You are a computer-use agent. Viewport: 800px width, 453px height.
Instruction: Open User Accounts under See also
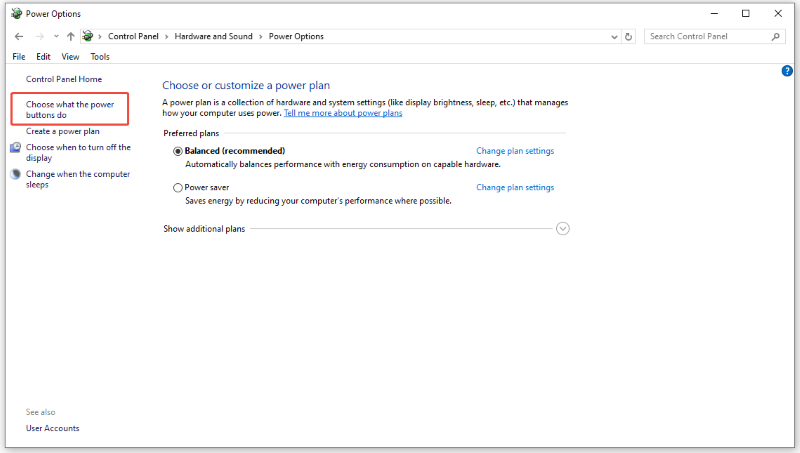click(x=52, y=428)
